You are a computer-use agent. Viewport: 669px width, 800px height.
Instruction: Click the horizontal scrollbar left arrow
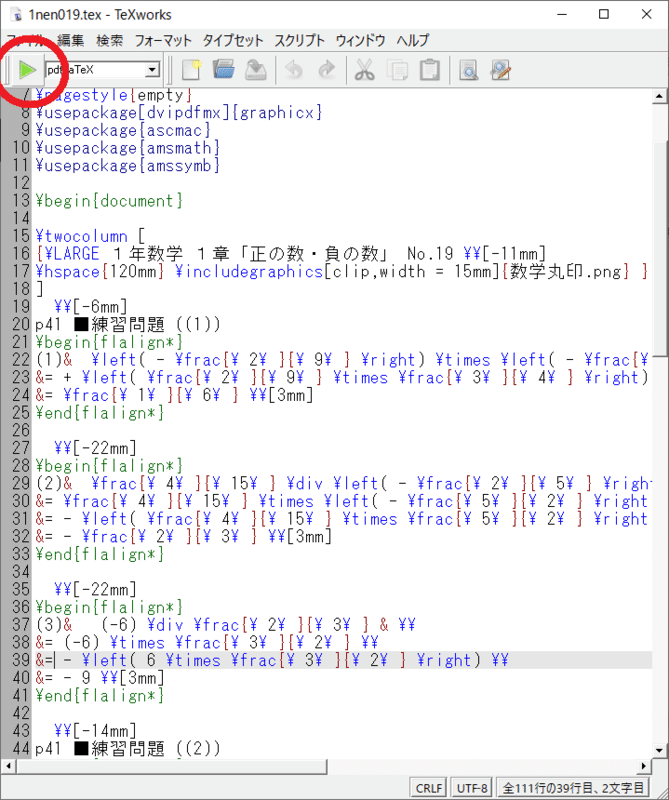[x=8, y=766]
